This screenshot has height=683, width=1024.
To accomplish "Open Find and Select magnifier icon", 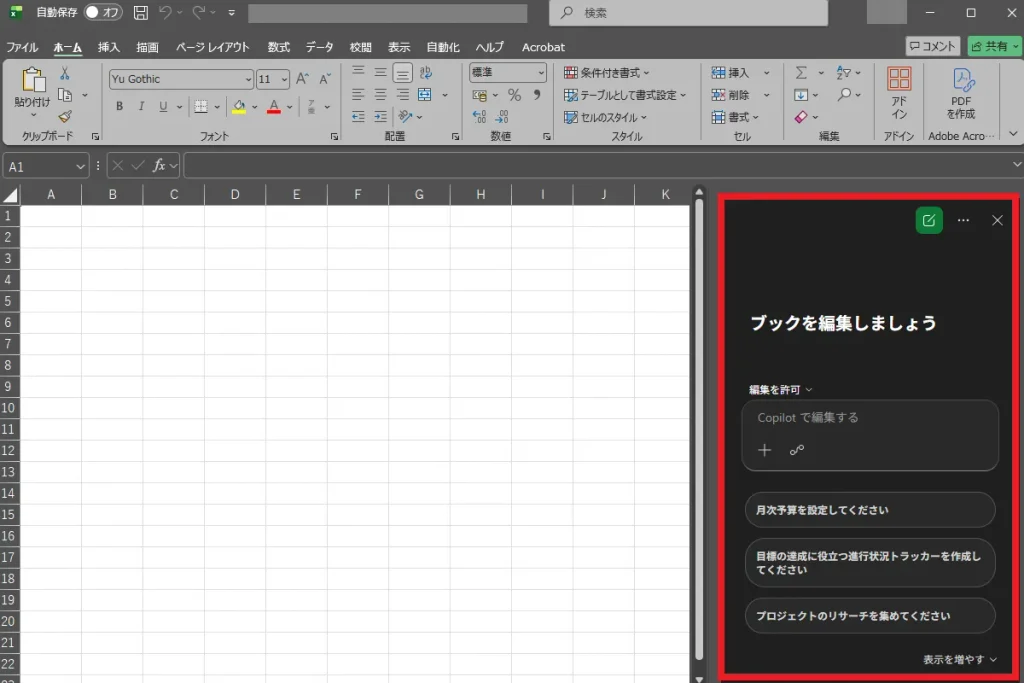I will tap(844, 95).
